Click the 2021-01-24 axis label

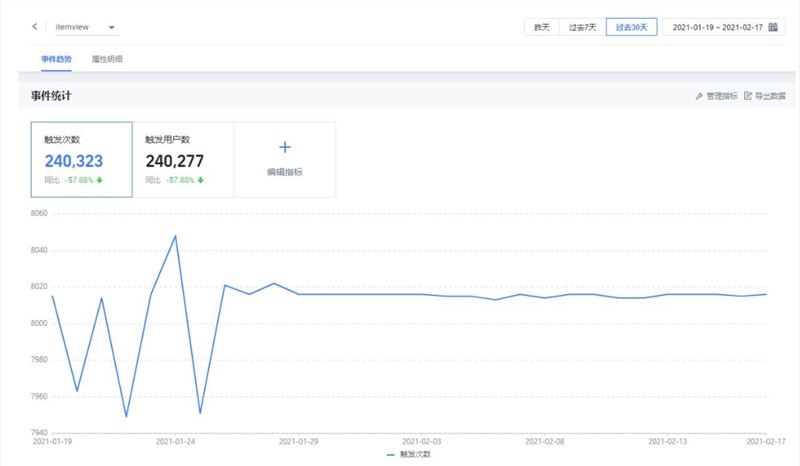click(176, 442)
